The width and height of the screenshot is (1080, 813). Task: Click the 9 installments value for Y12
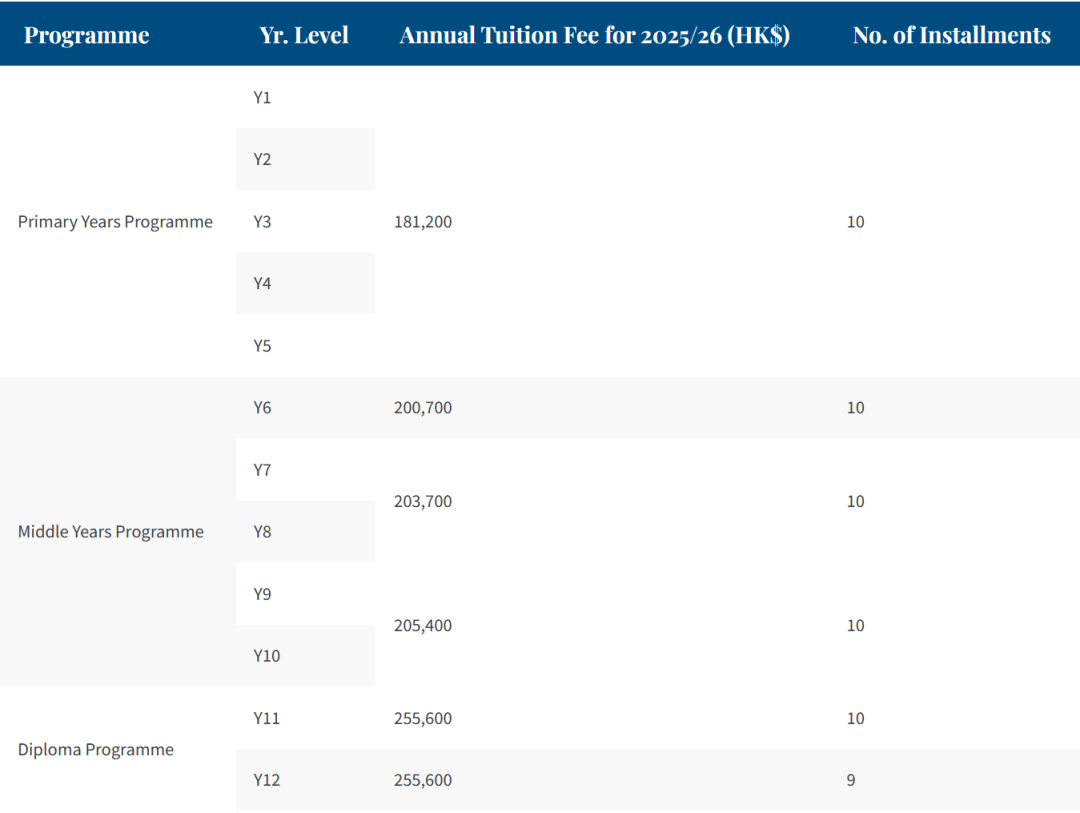[x=851, y=780]
